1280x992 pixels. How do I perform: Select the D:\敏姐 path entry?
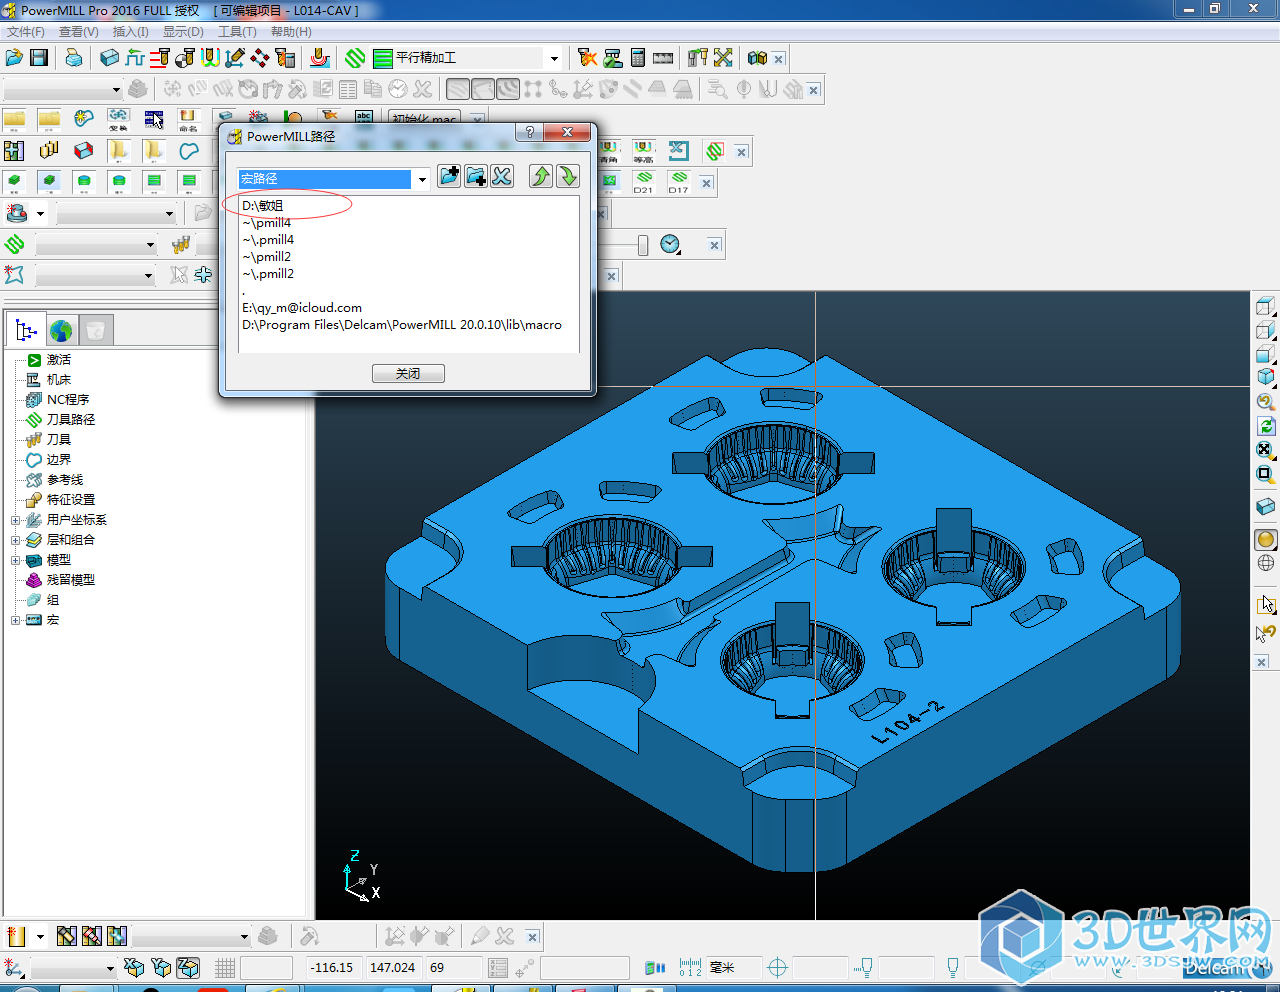pyautogui.click(x=263, y=206)
